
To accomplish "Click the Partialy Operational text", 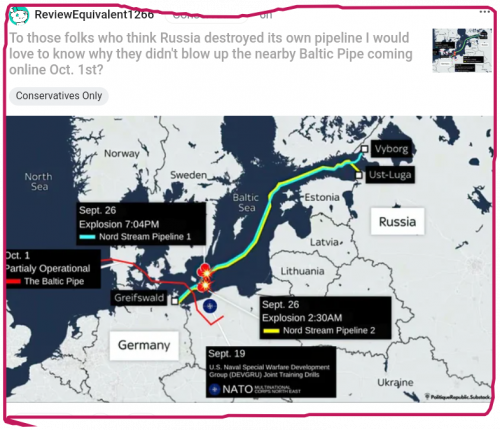I will (48, 268).
